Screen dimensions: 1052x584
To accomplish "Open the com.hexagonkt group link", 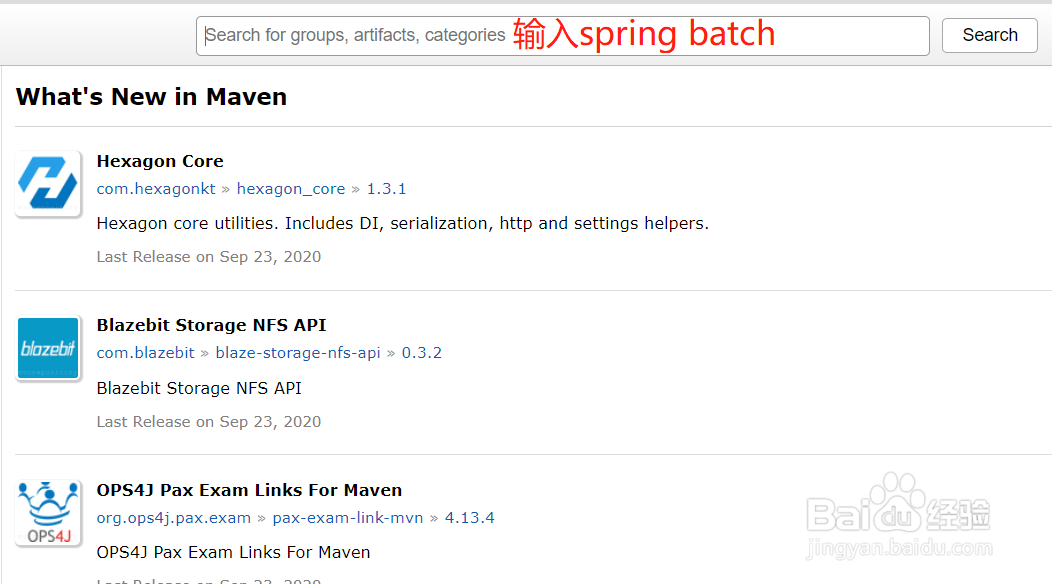I will coord(156,189).
